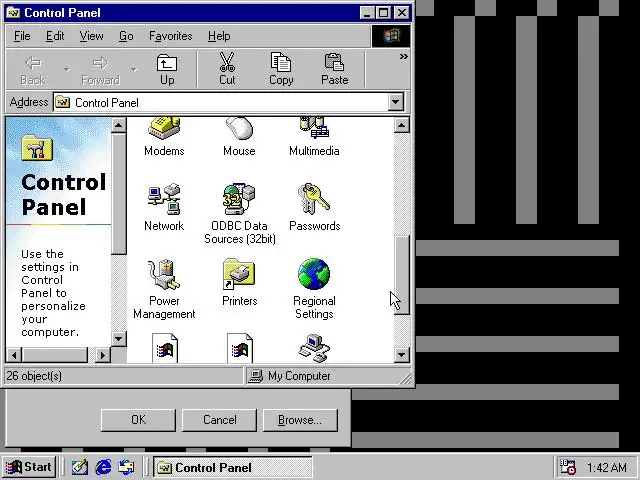Click the Copy toolbar button

tap(281, 69)
